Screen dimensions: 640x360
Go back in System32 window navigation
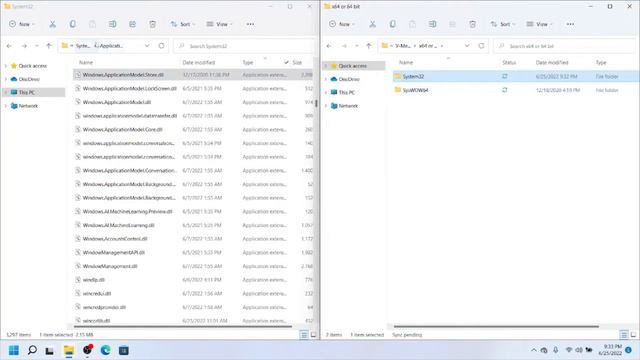(9, 46)
